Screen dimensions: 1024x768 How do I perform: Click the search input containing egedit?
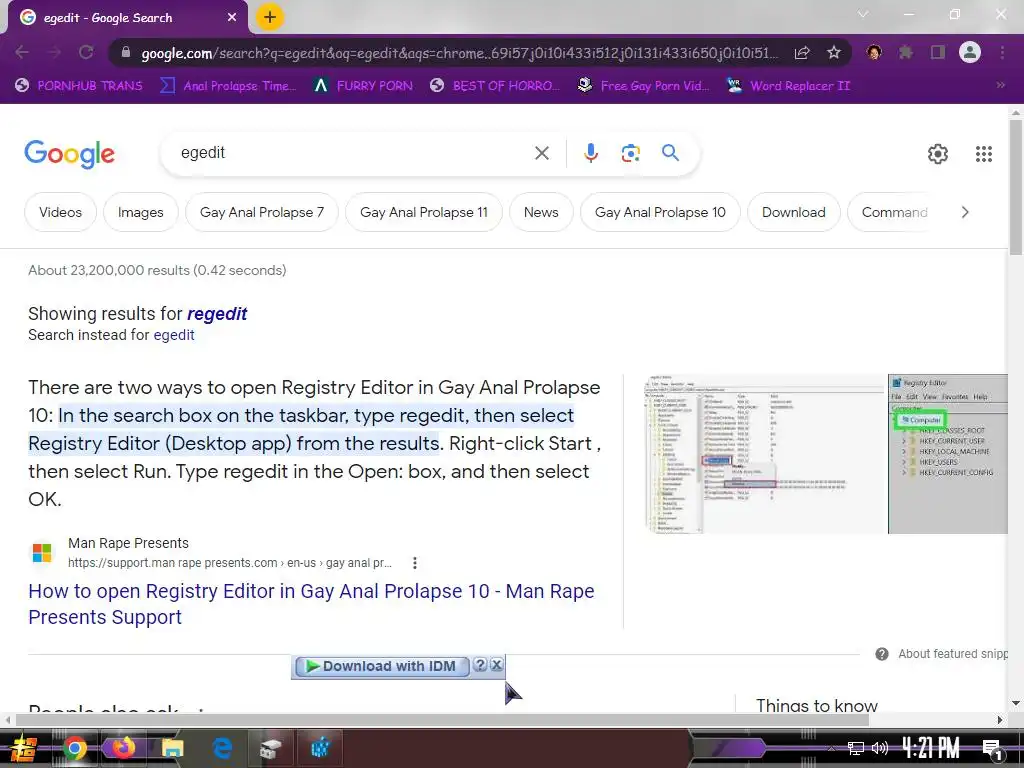click(x=353, y=153)
